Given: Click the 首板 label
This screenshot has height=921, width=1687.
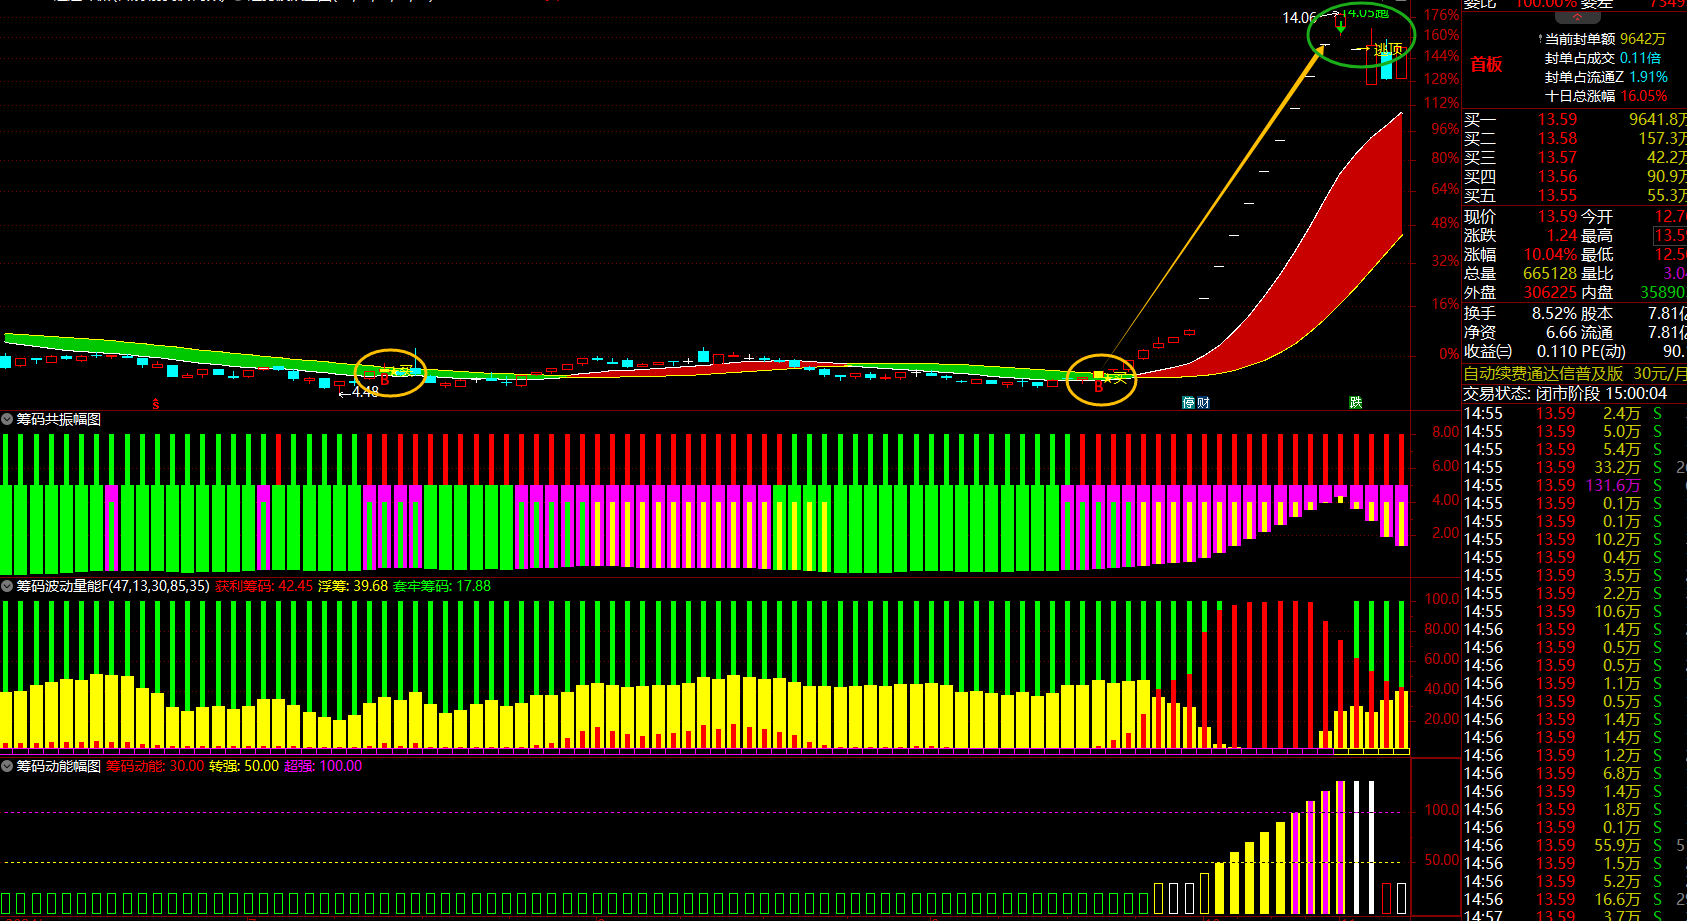Looking at the screenshot, I should pos(1486,64).
